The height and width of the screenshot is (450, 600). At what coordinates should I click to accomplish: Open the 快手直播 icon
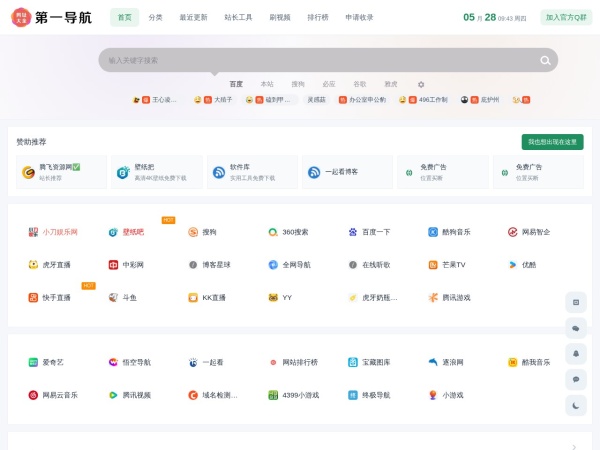point(33,297)
